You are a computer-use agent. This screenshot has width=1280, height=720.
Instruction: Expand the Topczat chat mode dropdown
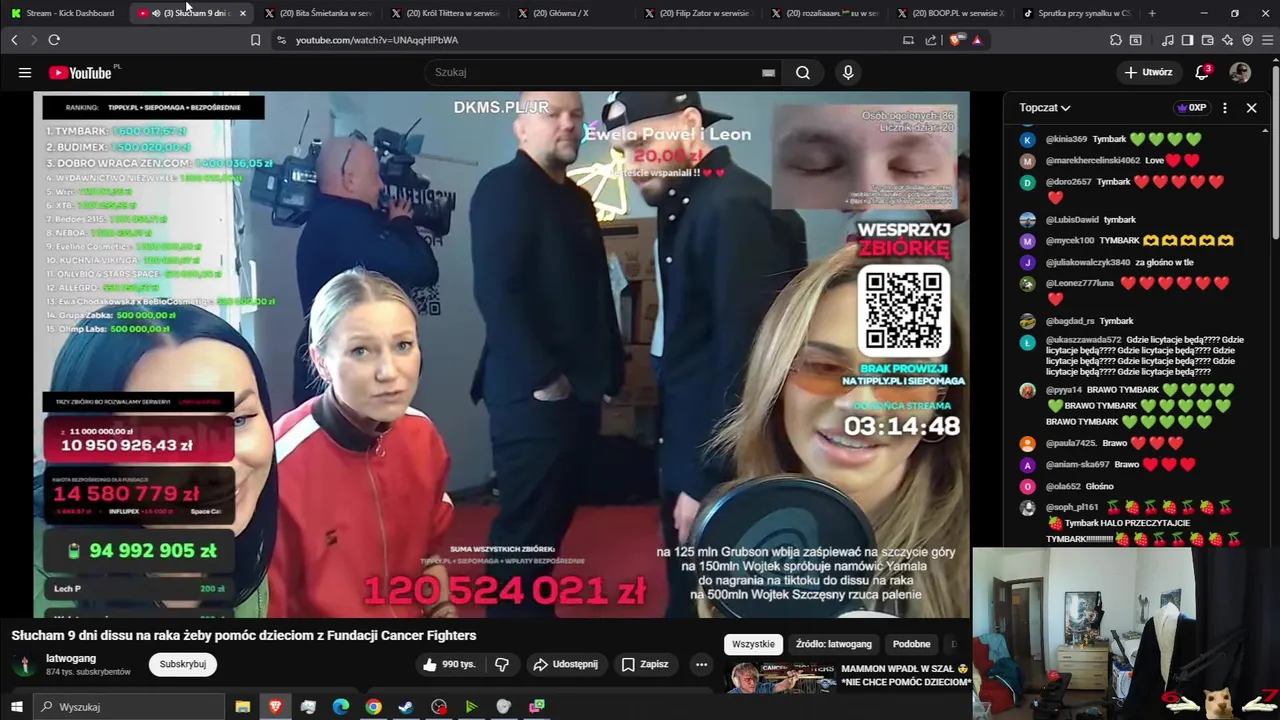click(x=1045, y=107)
